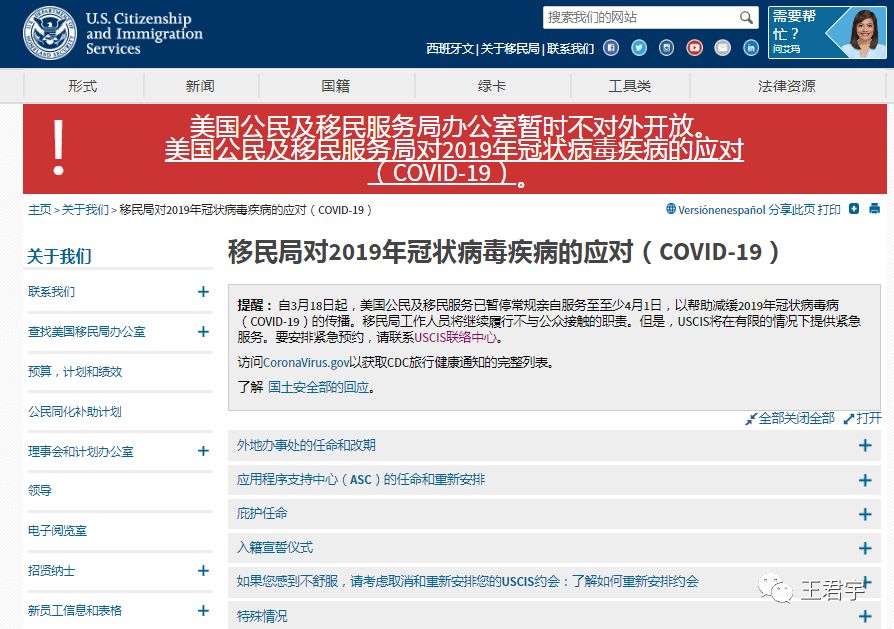Open the USCIS联络中心 link
Screen dimensions: 894x629
coord(456,338)
